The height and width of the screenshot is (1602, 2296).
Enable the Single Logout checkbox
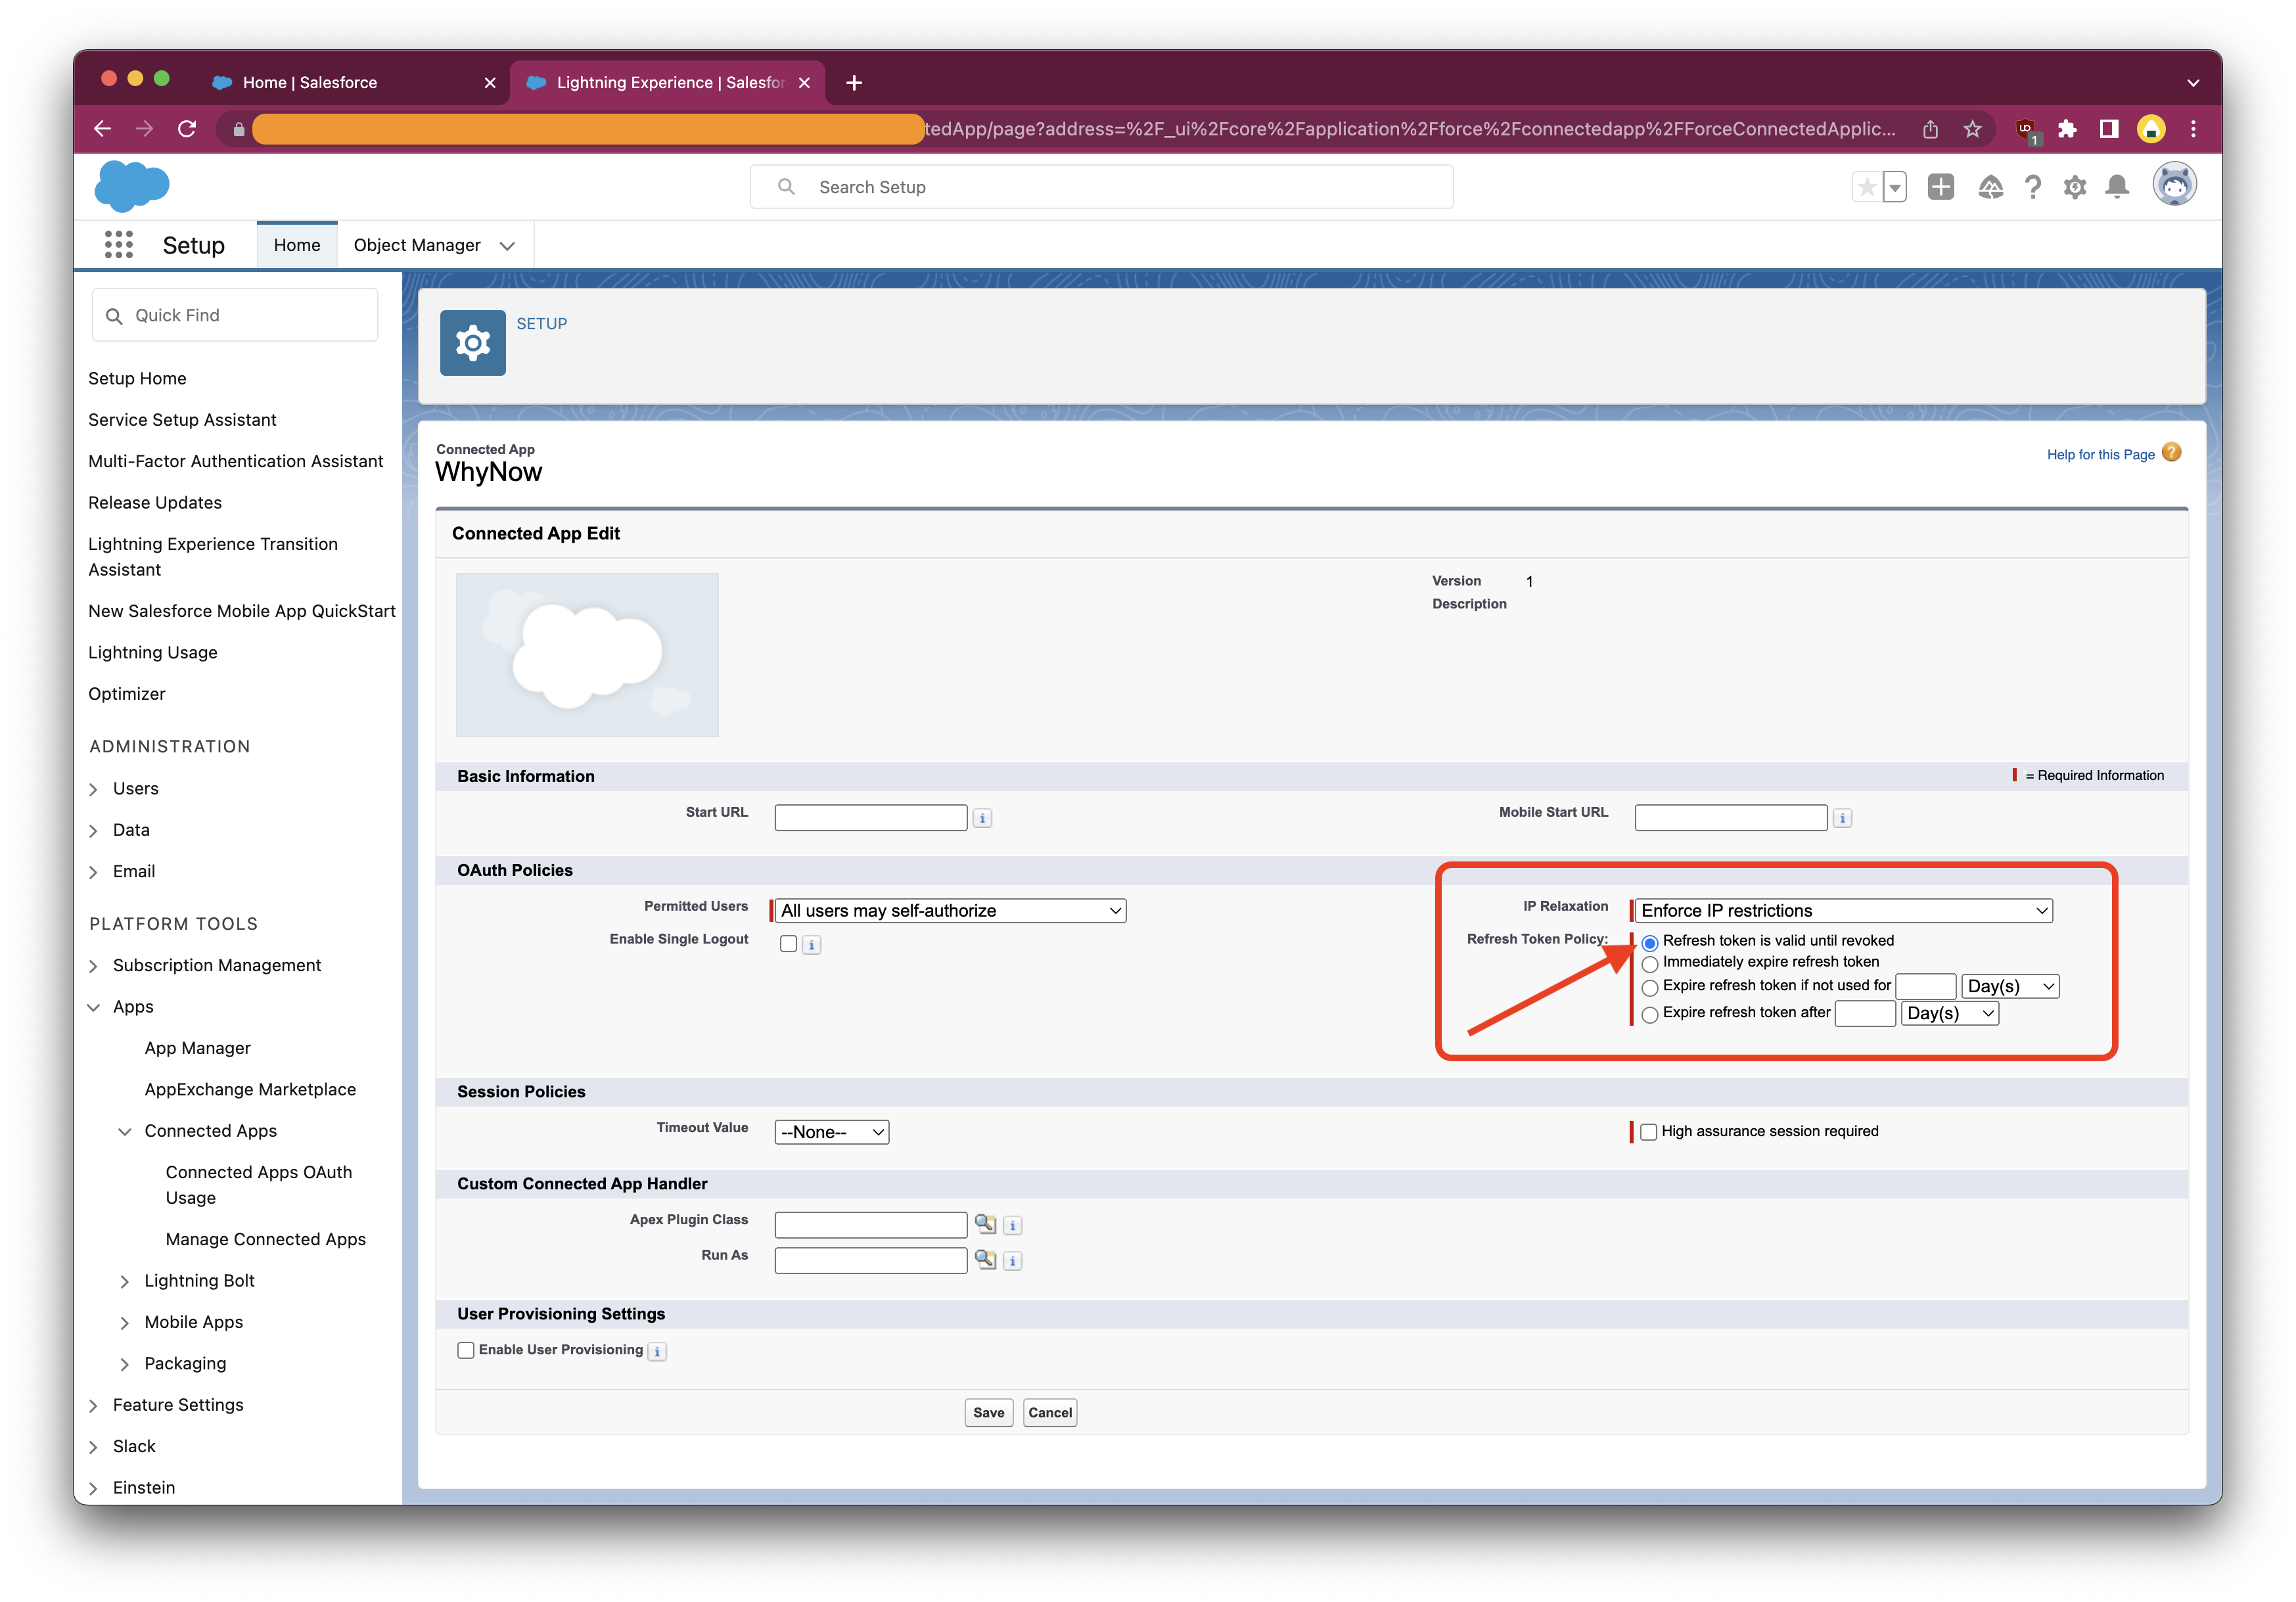click(789, 944)
